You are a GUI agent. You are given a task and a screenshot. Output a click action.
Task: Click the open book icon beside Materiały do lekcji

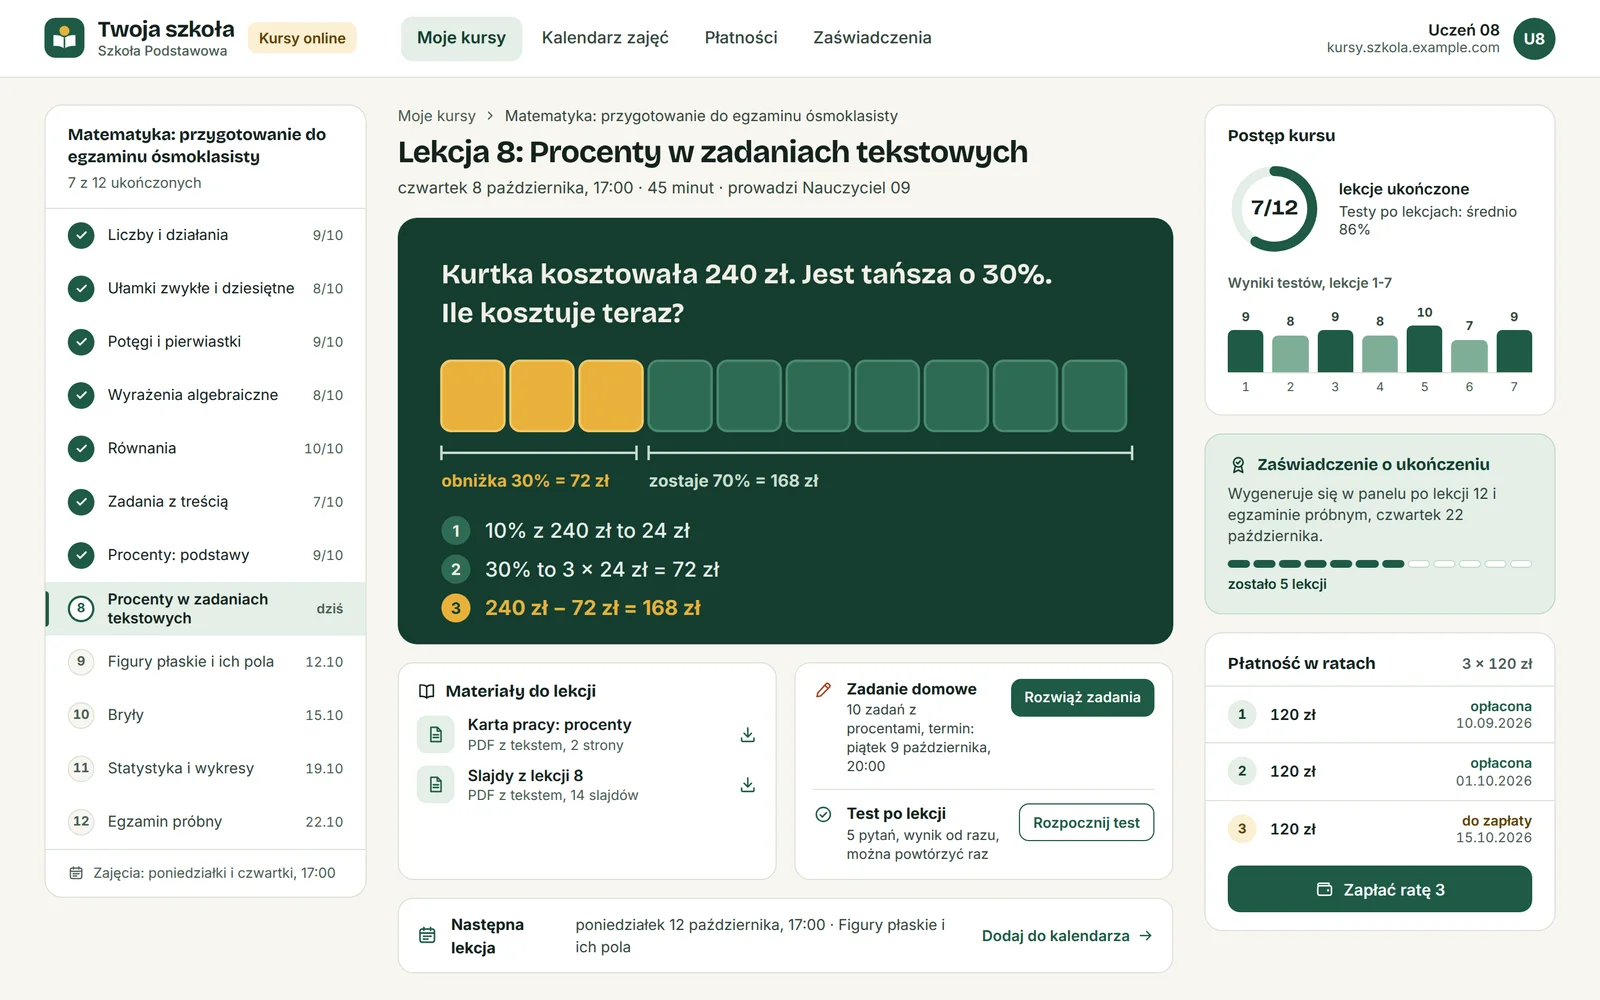click(427, 691)
